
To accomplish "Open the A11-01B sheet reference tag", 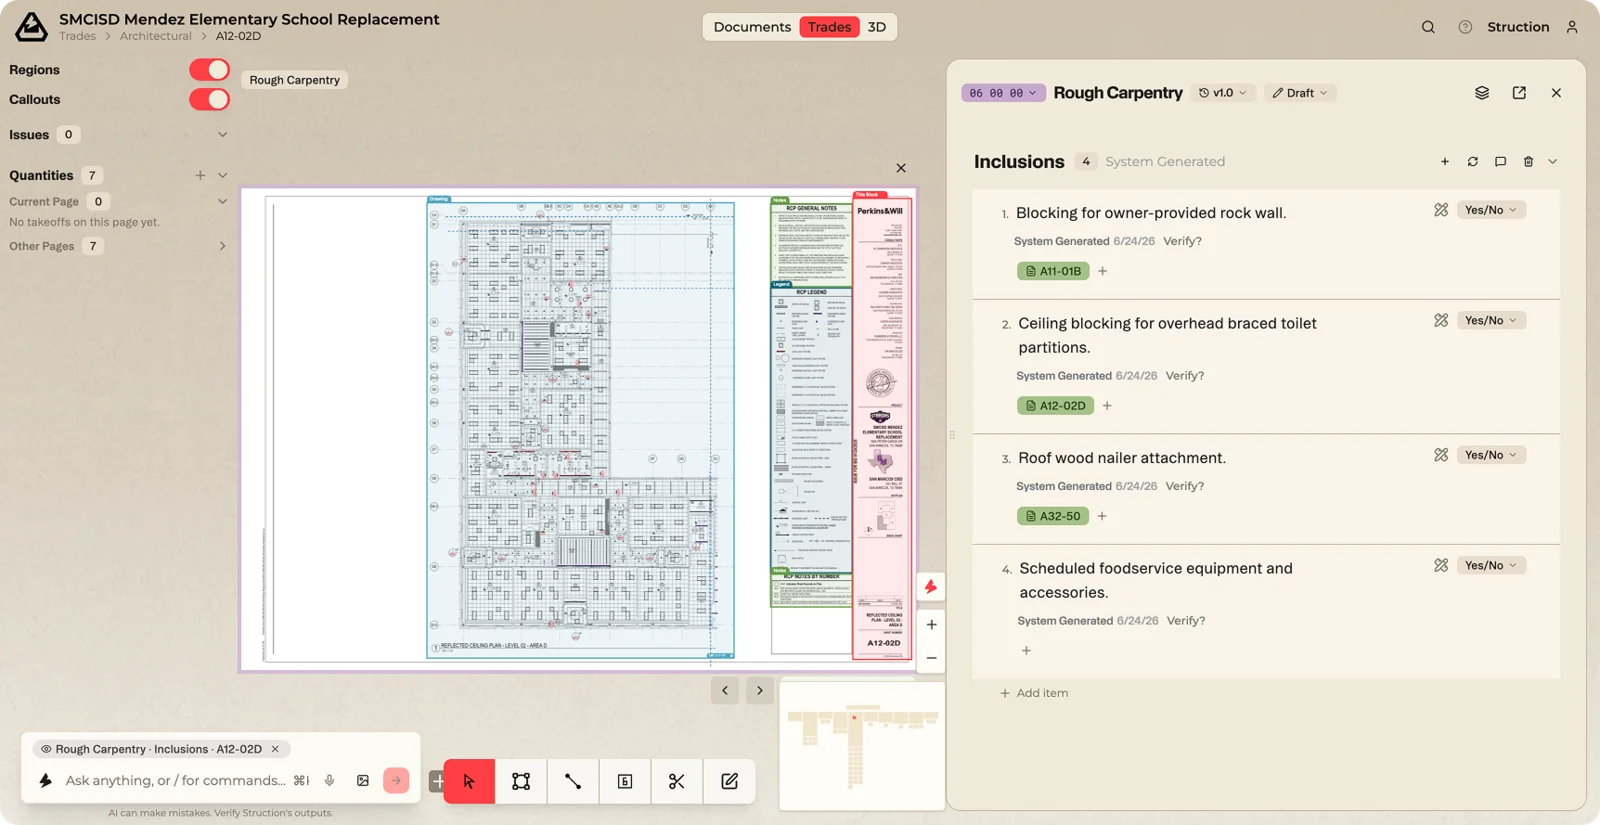I will tap(1053, 271).
